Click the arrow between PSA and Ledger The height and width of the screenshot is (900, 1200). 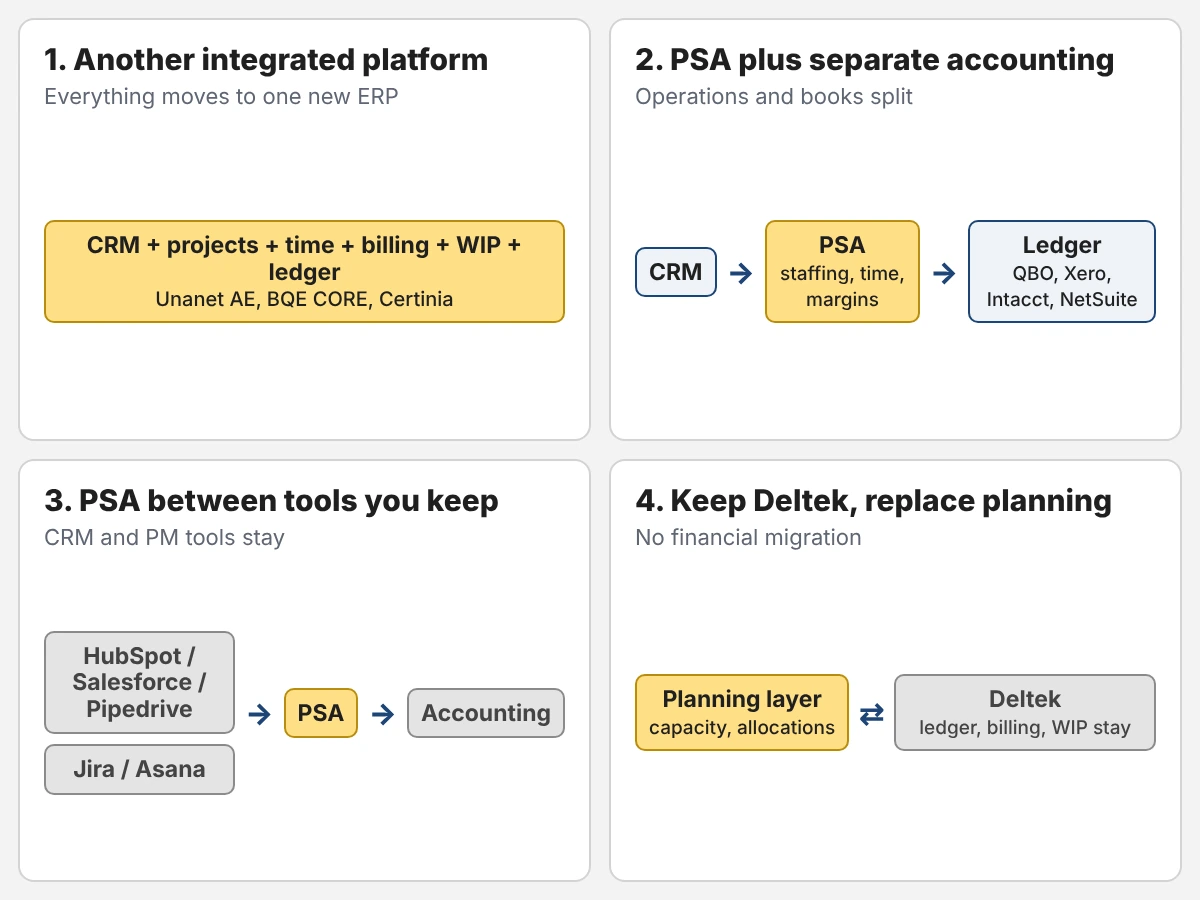[944, 273]
